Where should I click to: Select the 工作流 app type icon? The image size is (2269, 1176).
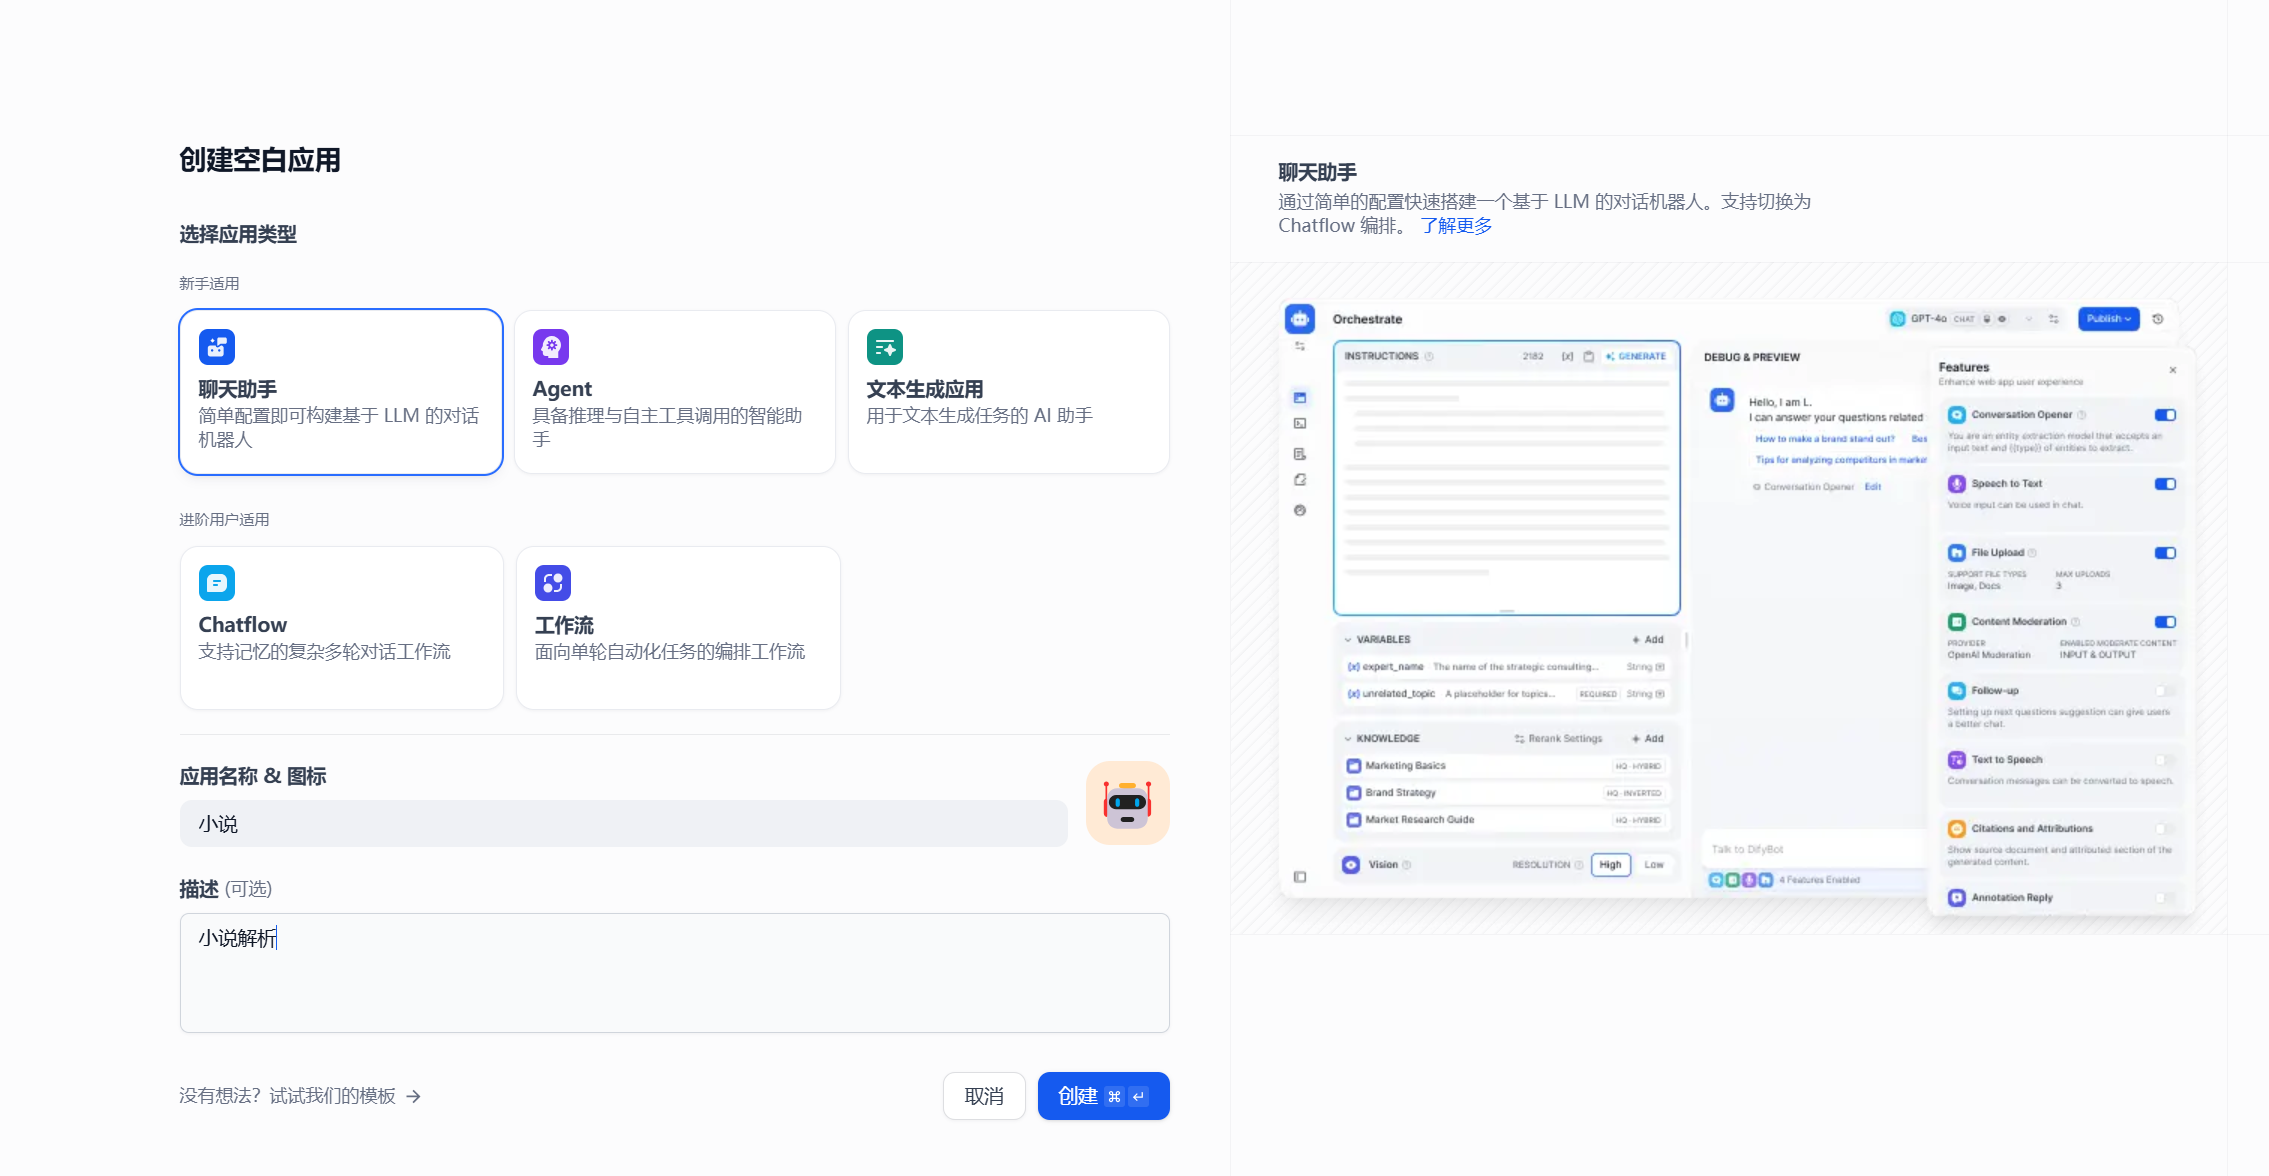pyautogui.click(x=553, y=583)
